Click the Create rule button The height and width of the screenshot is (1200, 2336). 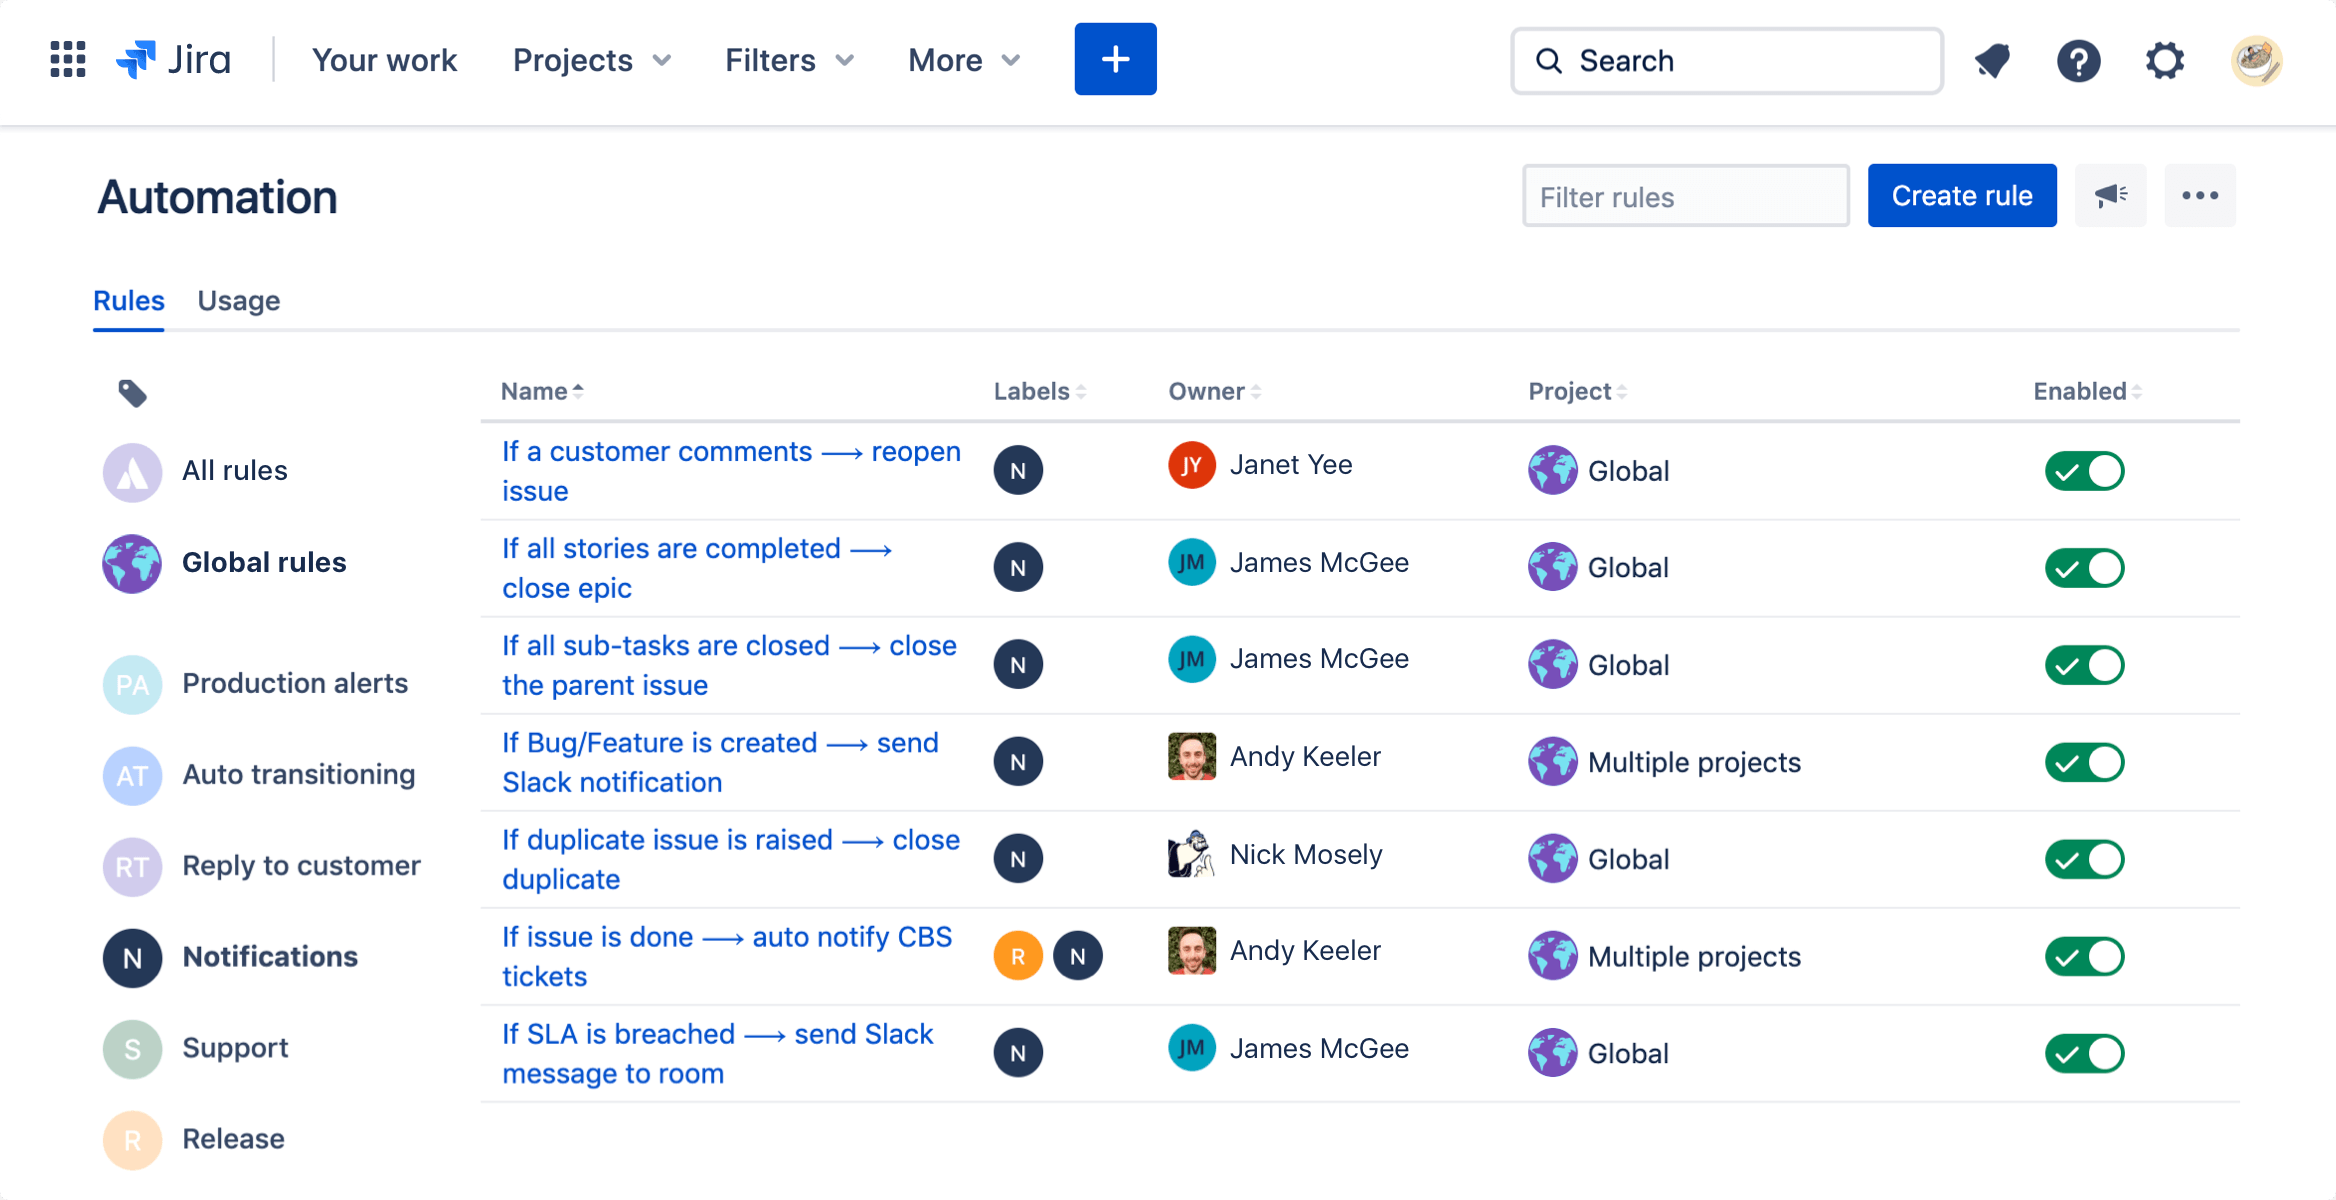[x=1961, y=195]
